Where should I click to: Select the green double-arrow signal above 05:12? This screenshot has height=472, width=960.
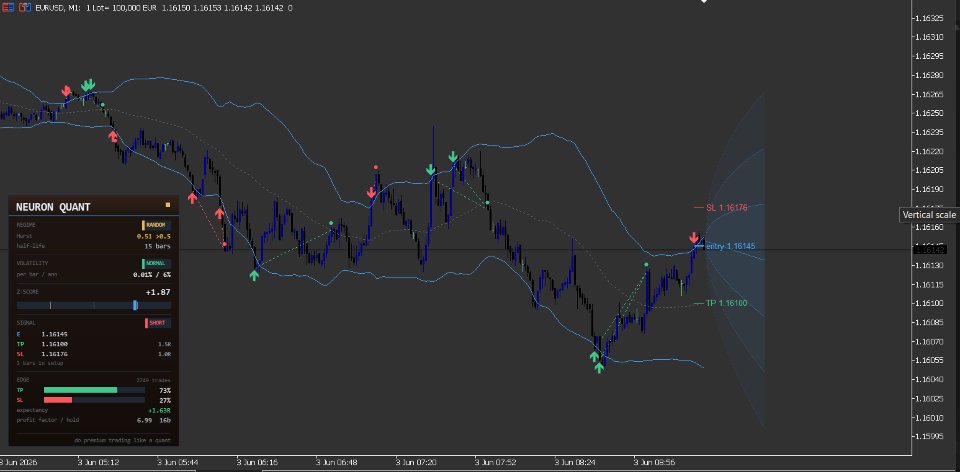pos(89,84)
